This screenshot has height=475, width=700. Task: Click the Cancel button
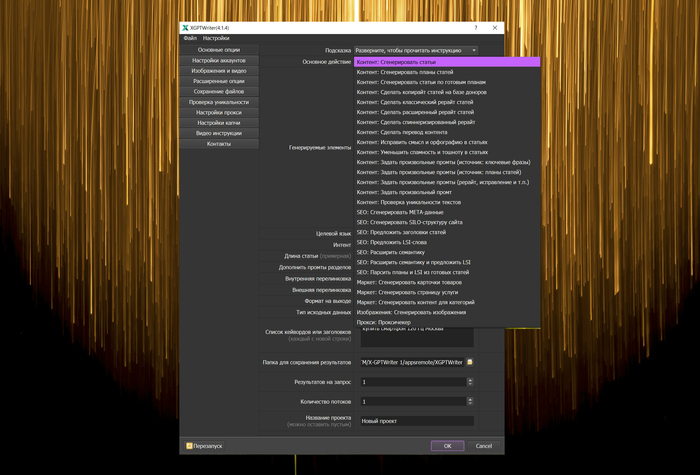click(x=483, y=445)
